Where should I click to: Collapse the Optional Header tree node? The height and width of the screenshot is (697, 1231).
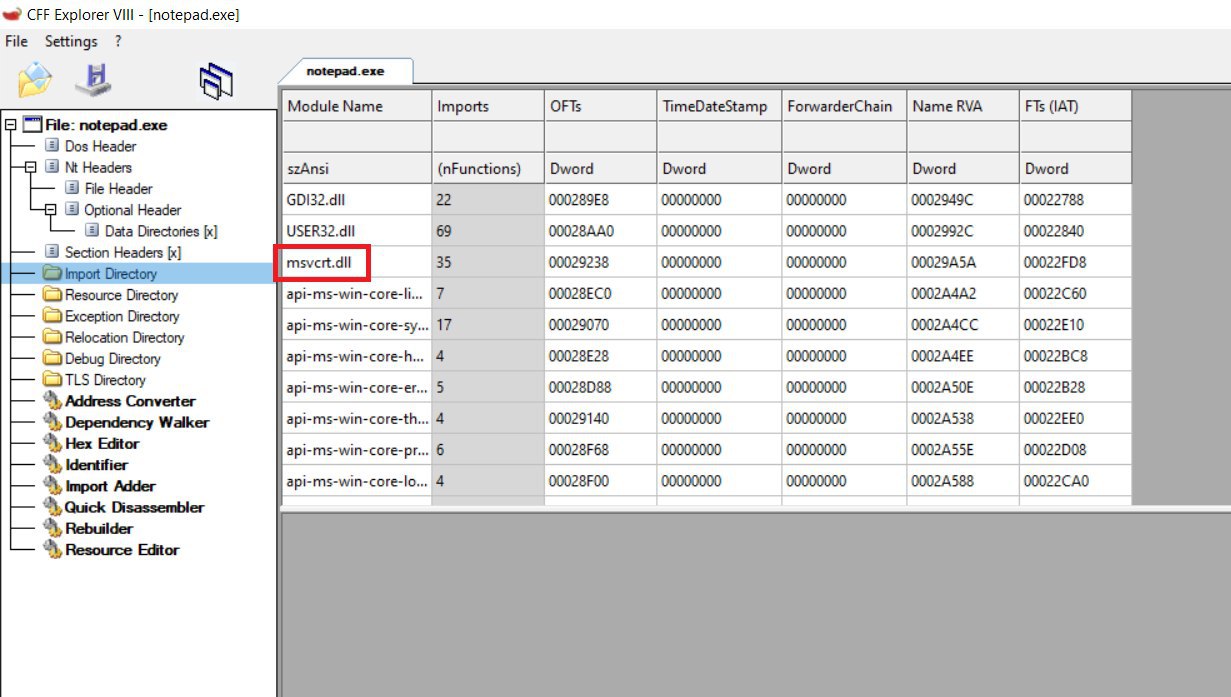tap(51, 210)
